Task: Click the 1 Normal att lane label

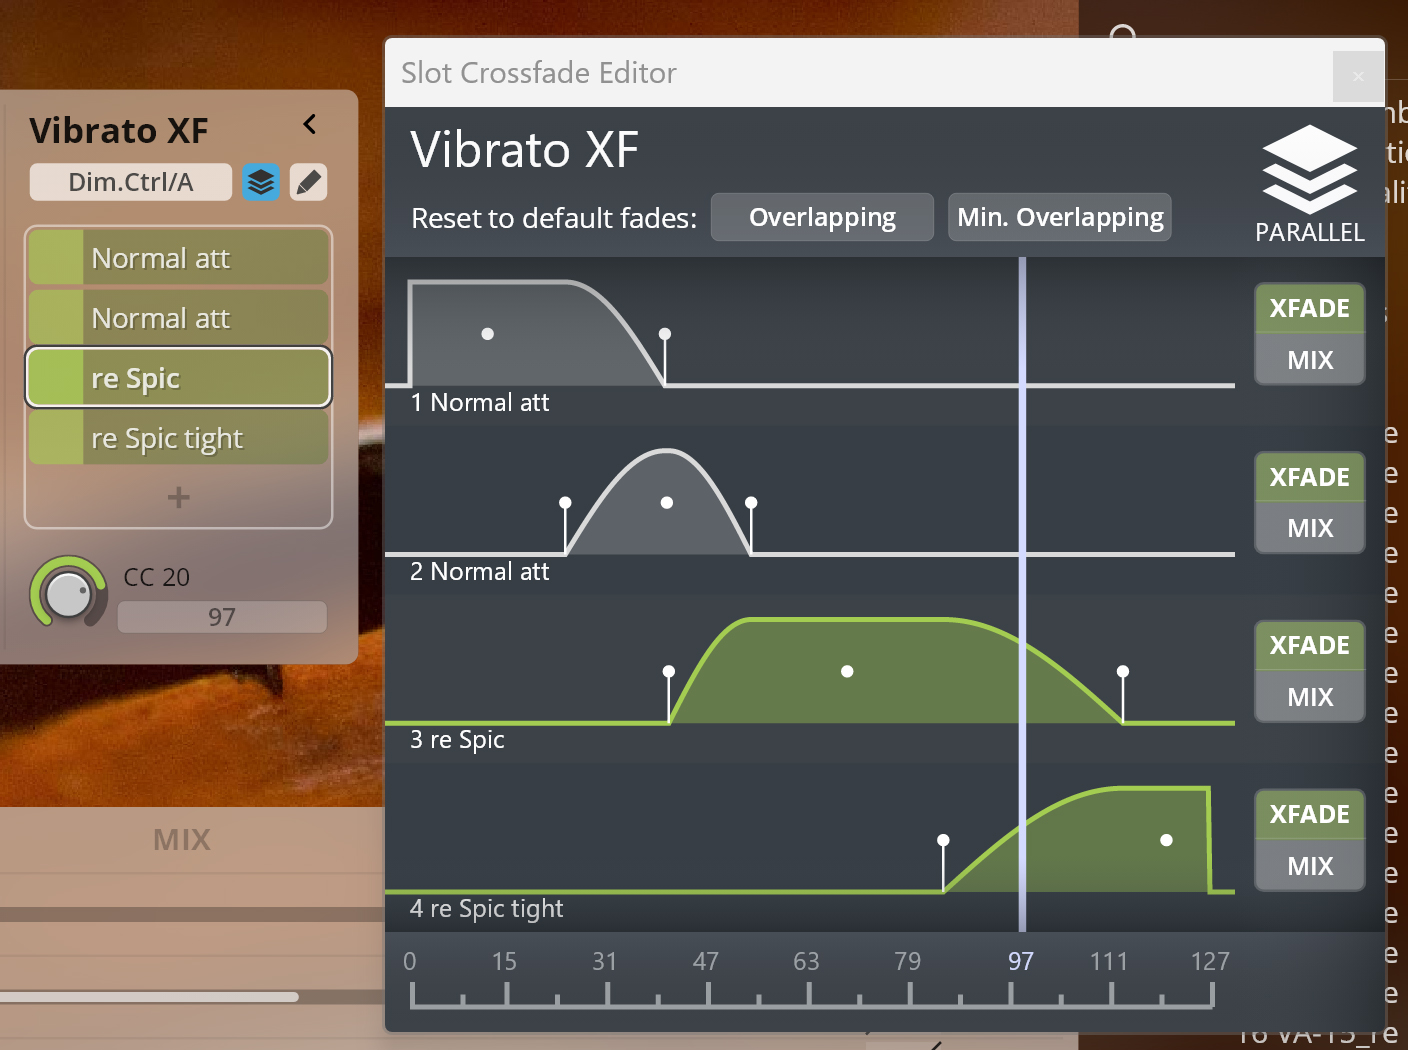Action: coord(479,402)
